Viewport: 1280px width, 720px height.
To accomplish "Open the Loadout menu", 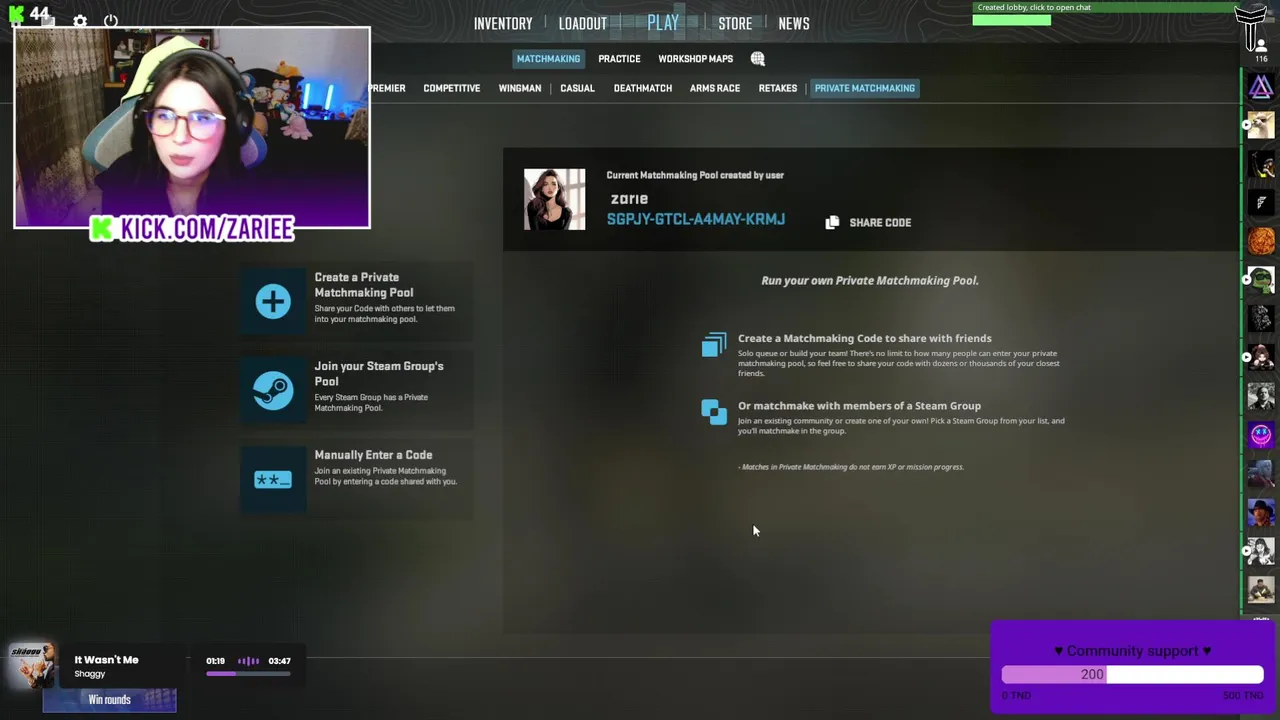I will pos(583,23).
